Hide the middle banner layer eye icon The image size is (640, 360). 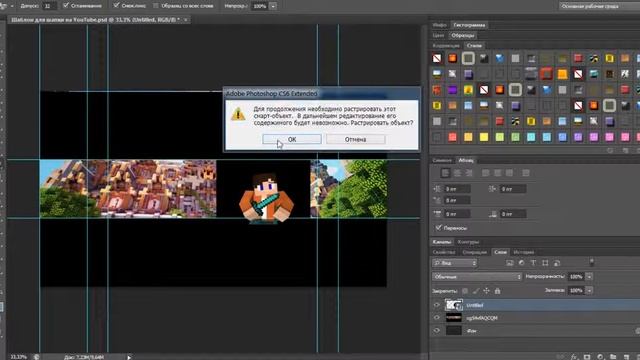click(x=436, y=318)
